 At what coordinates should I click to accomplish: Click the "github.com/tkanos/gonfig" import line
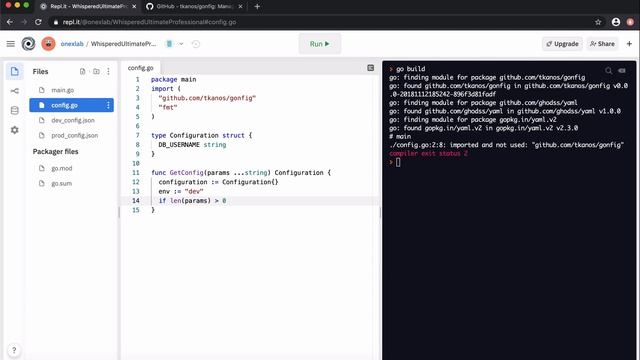pyautogui.click(x=207, y=98)
